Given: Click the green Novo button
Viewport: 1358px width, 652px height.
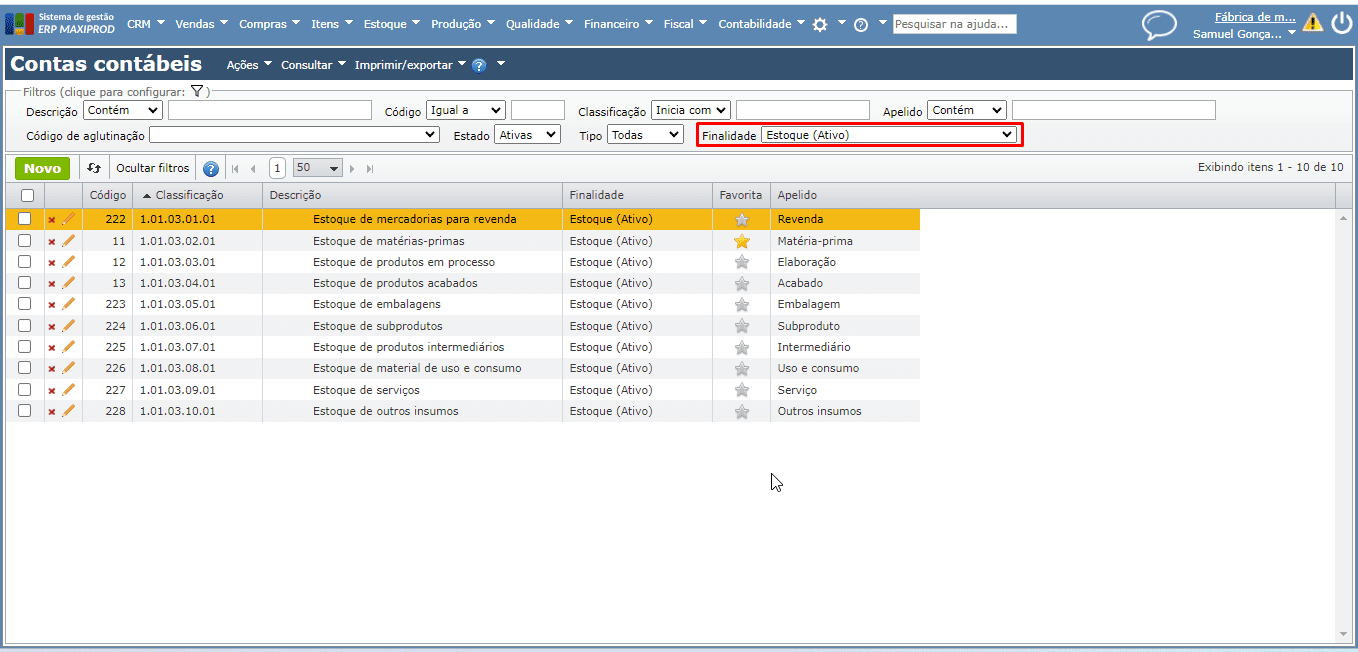Looking at the screenshot, I should pos(42,169).
